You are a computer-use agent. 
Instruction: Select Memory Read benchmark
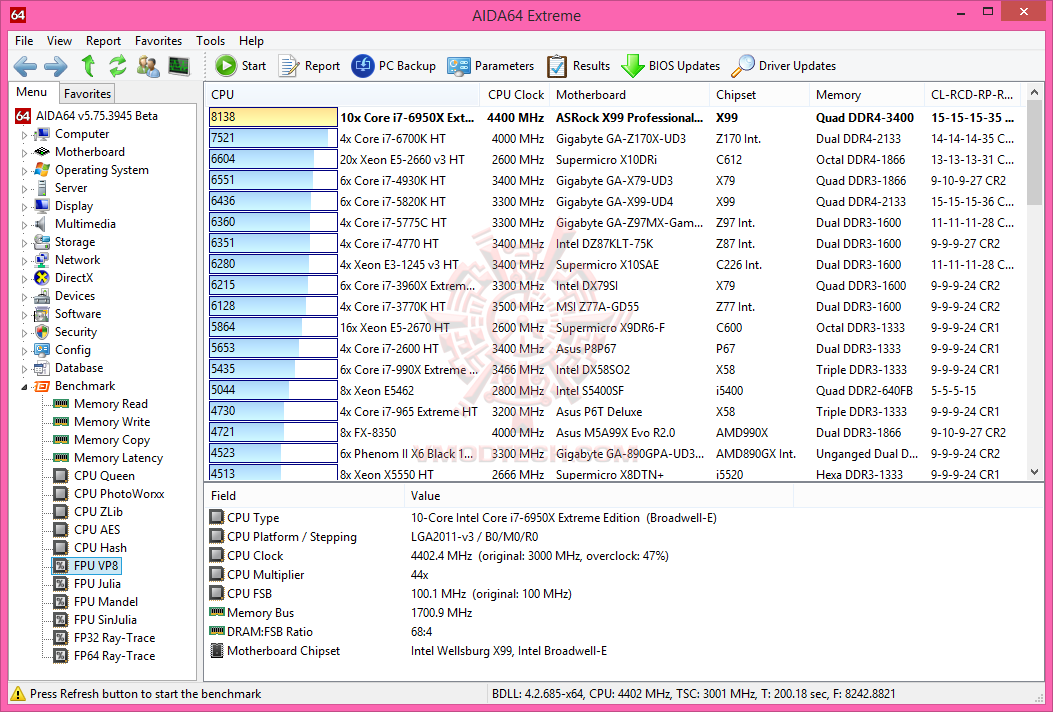tap(110, 404)
